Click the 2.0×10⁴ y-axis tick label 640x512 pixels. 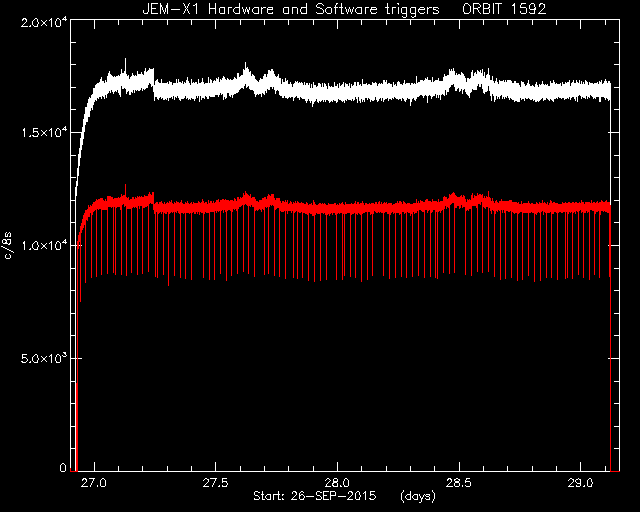(x=44, y=22)
